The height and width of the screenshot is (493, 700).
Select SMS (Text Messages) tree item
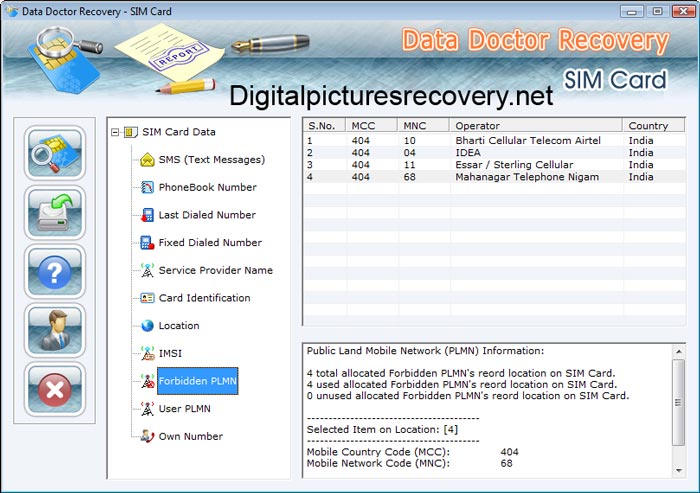pyautogui.click(x=212, y=159)
